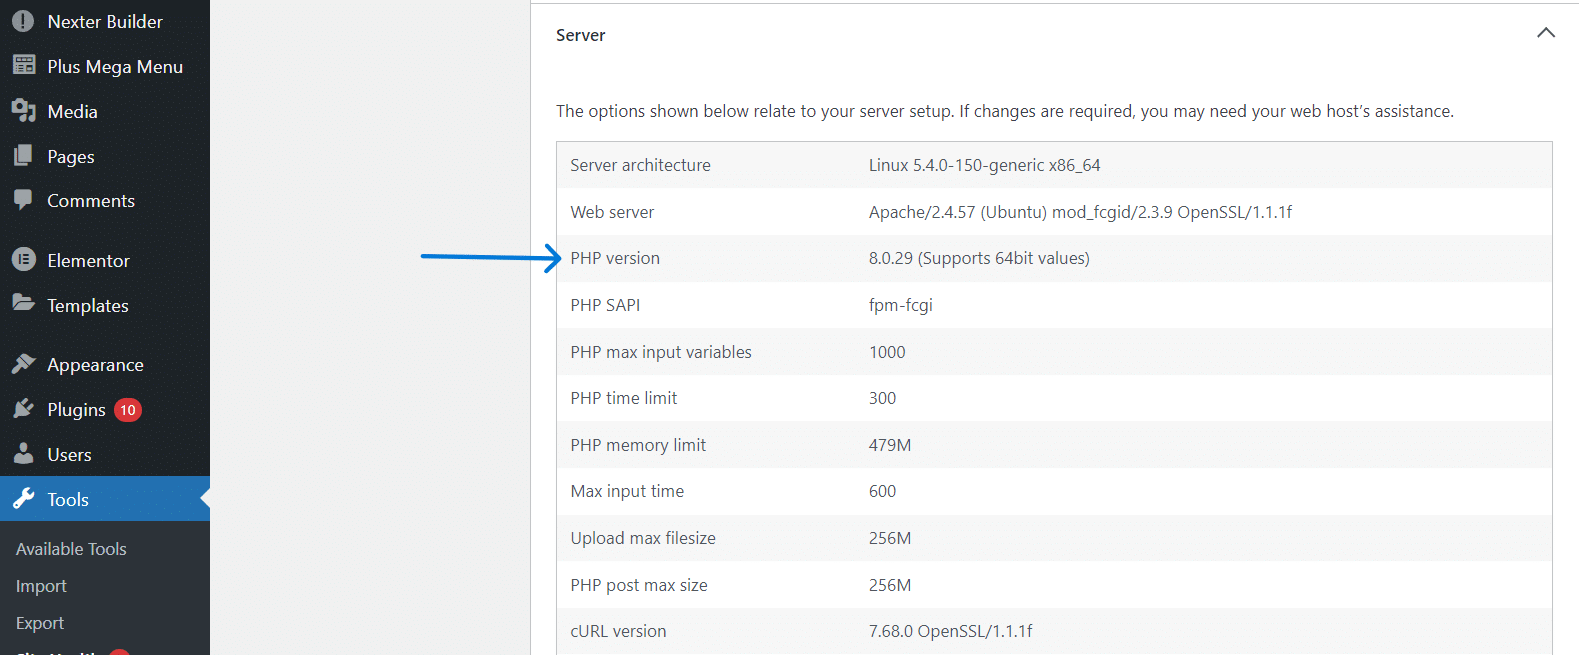Image resolution: width=1579 pixels, height=655 pixels.
Task: Select 256M beside Upload max filesize
Action: pyautogui.click(x=890, y=538)
